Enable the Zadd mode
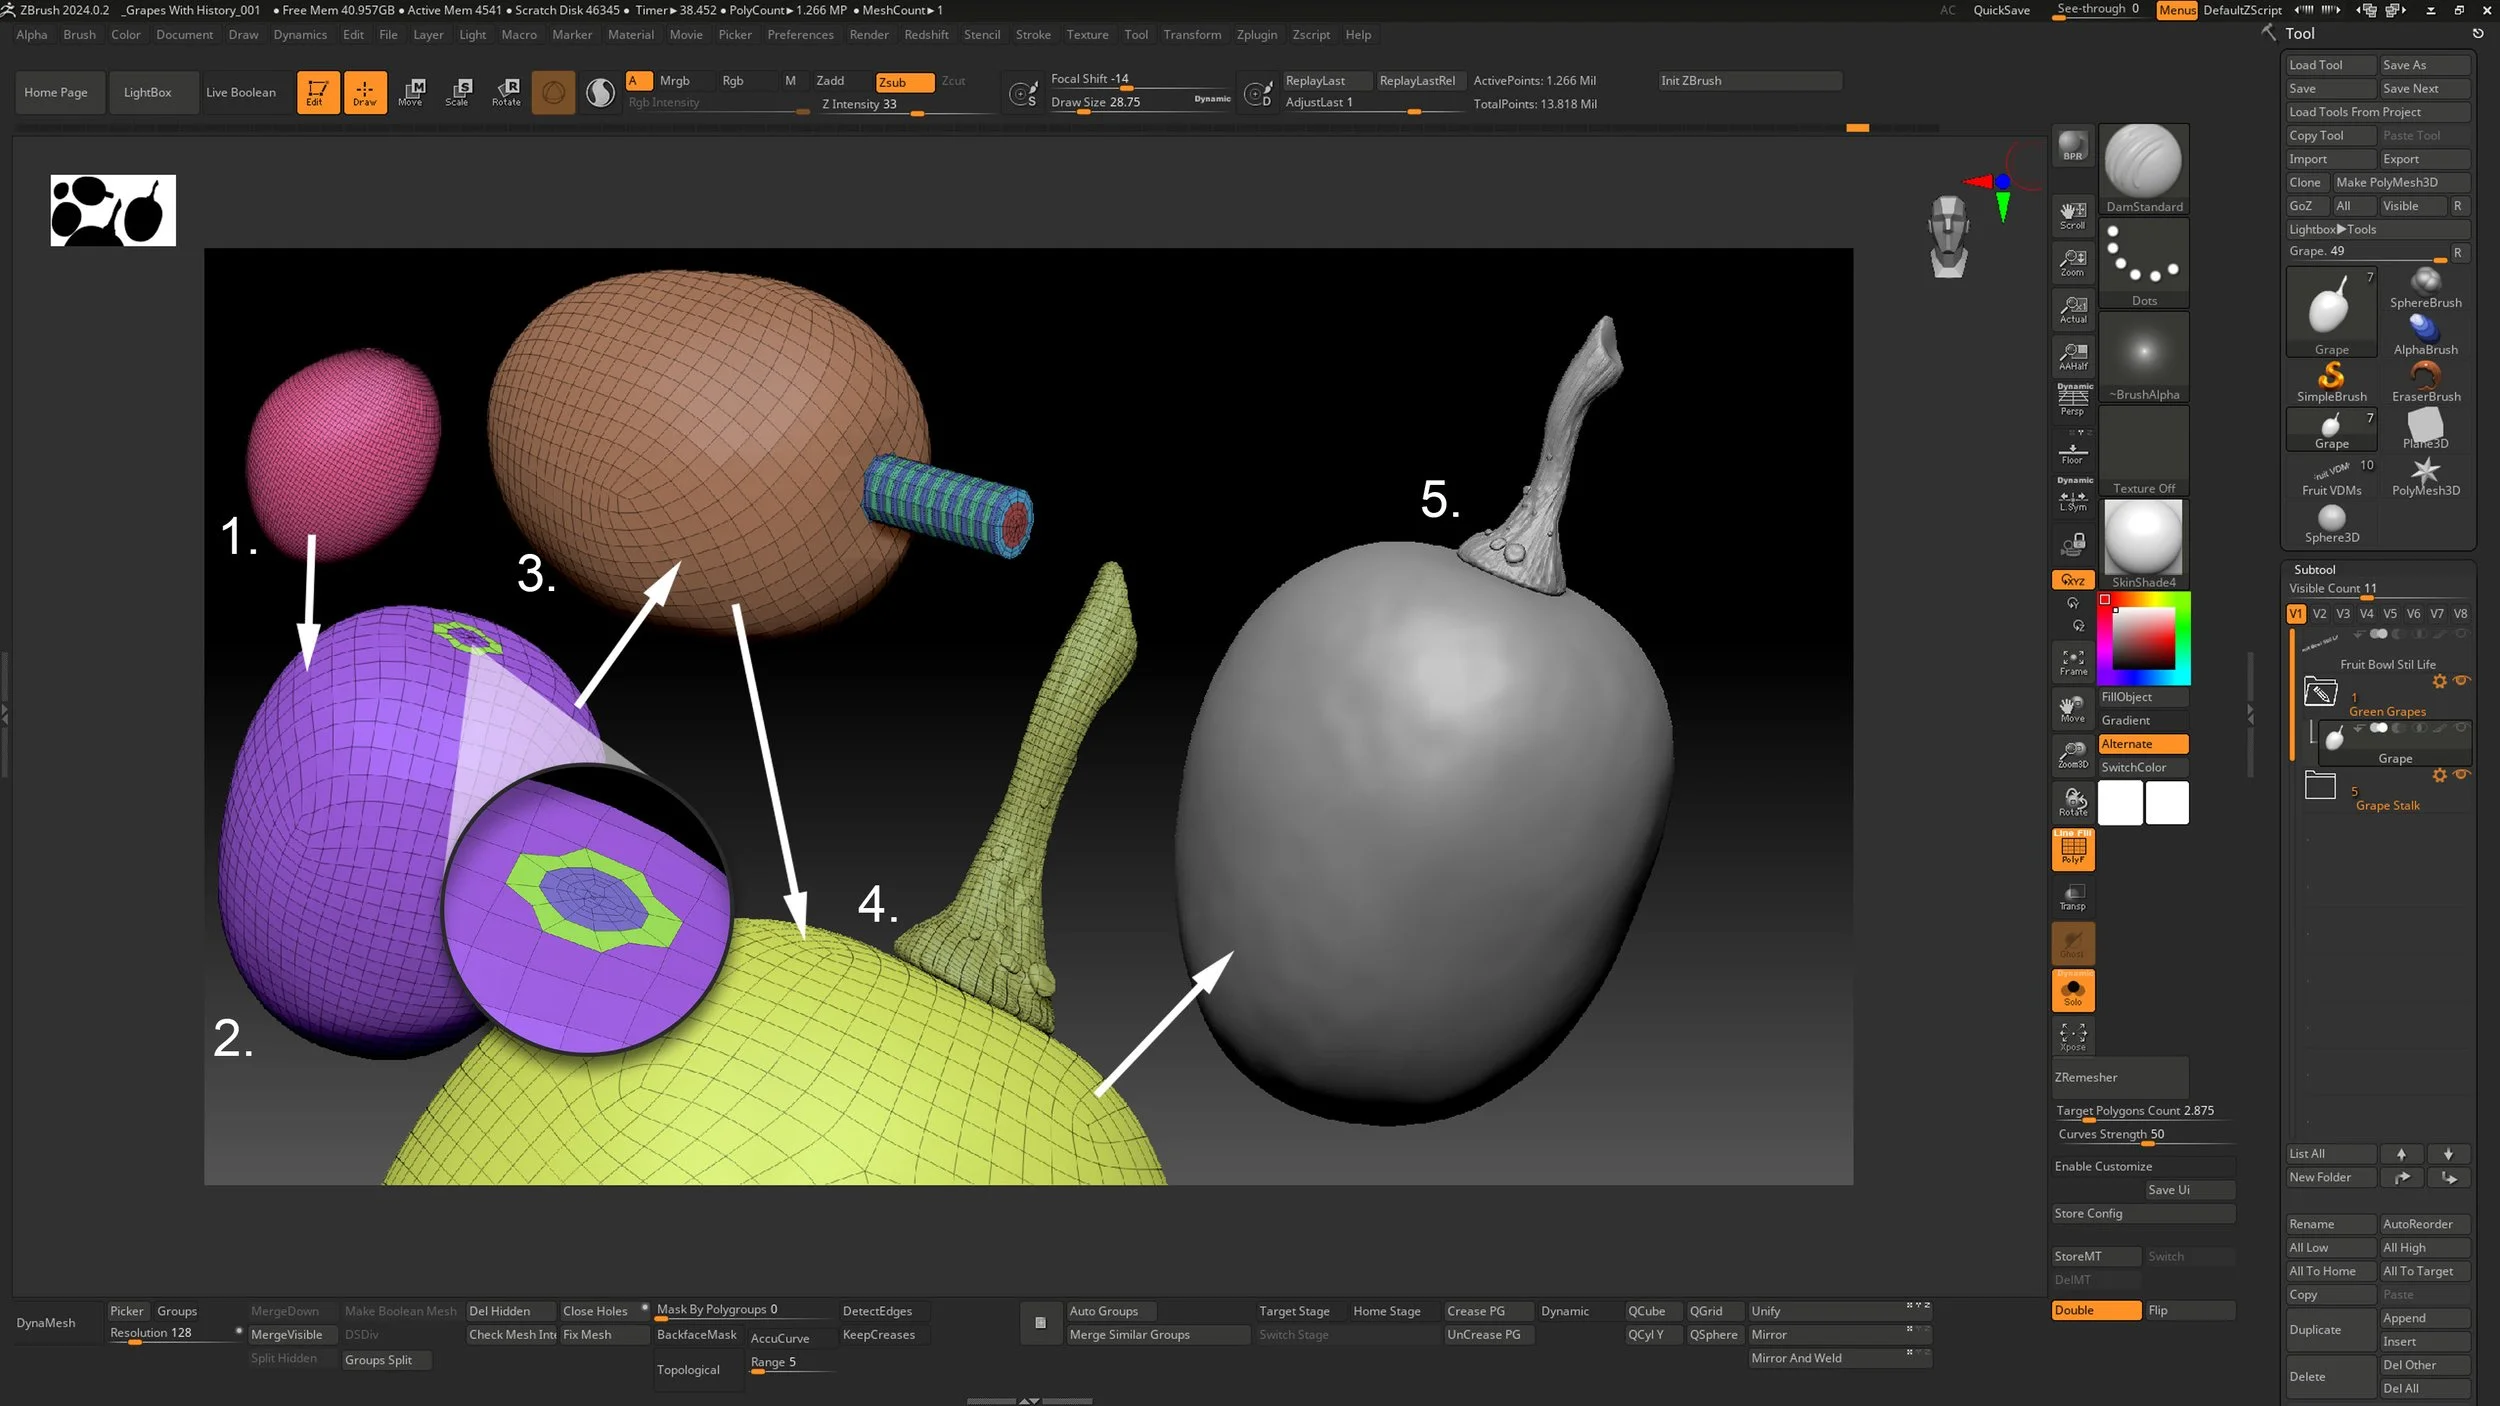Screen dimensions: 2500x1406 coord(830,81)
